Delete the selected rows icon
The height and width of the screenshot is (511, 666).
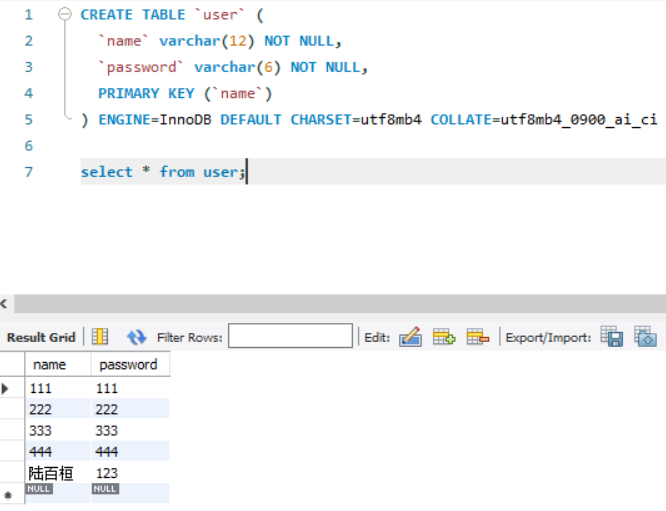coord(478,337)
